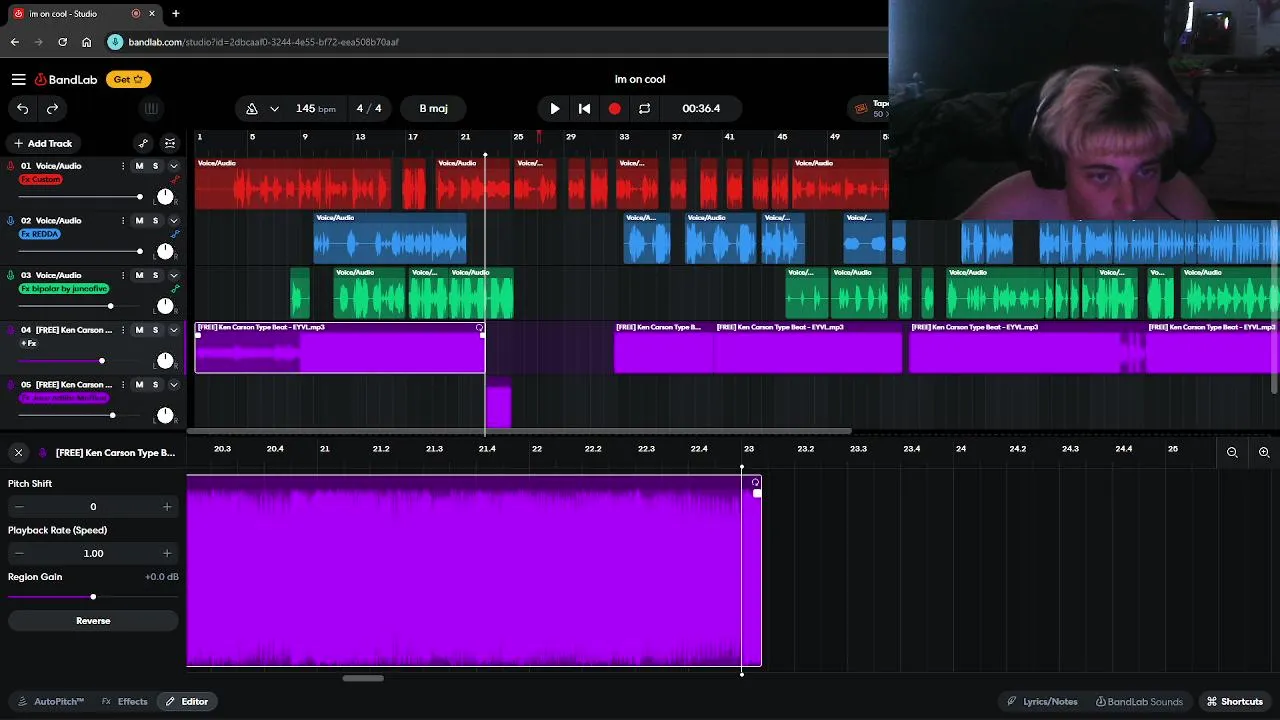Viewport: 1280px width, 720px height.
Task: Solo track 01 Voice/Audio
Action: click(155, 166)
